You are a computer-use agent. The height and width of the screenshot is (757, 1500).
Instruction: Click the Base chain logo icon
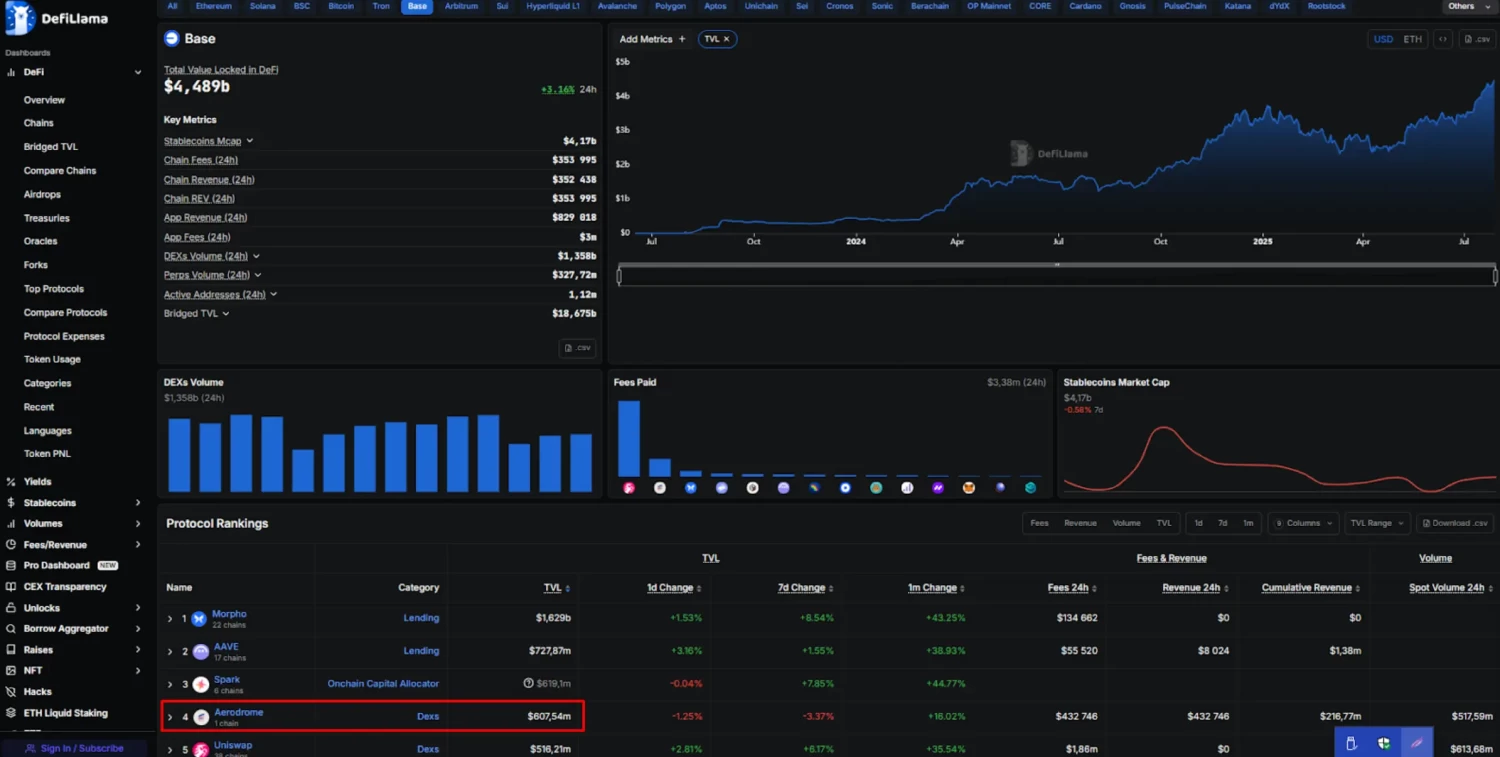171,39
